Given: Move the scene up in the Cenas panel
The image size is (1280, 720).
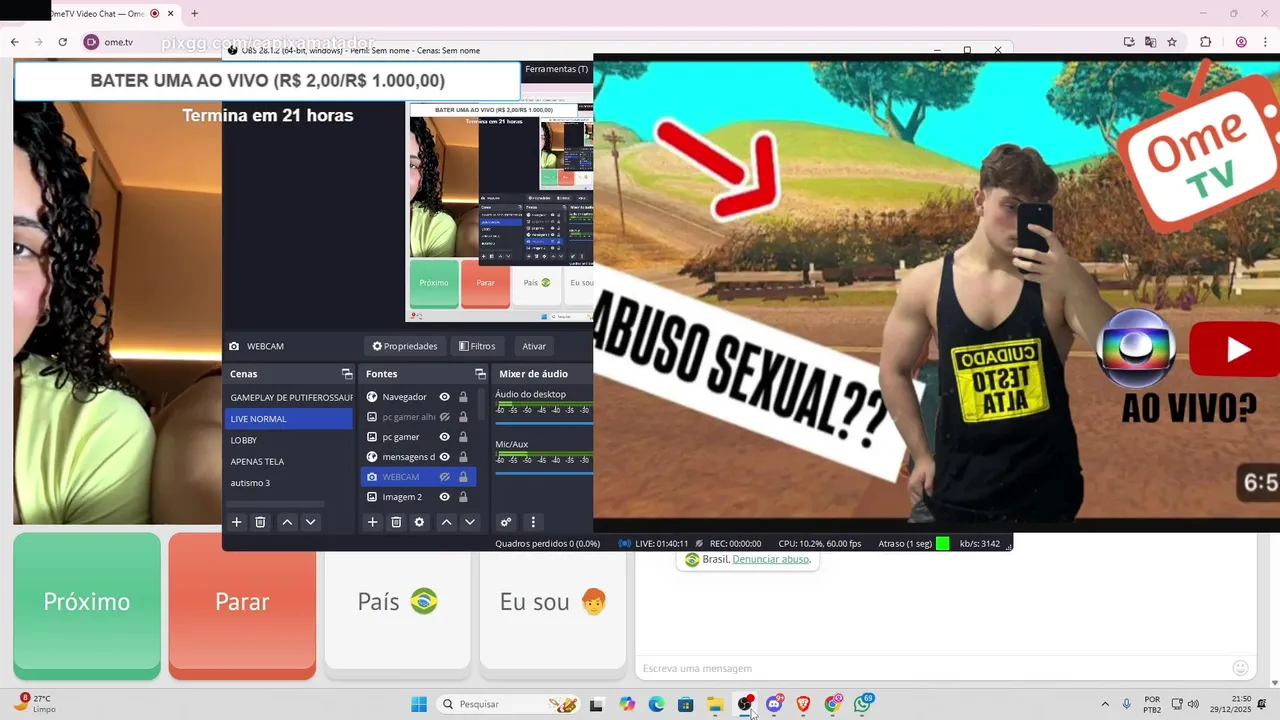Looking at the screenshot, I should [x=287, y=522].
